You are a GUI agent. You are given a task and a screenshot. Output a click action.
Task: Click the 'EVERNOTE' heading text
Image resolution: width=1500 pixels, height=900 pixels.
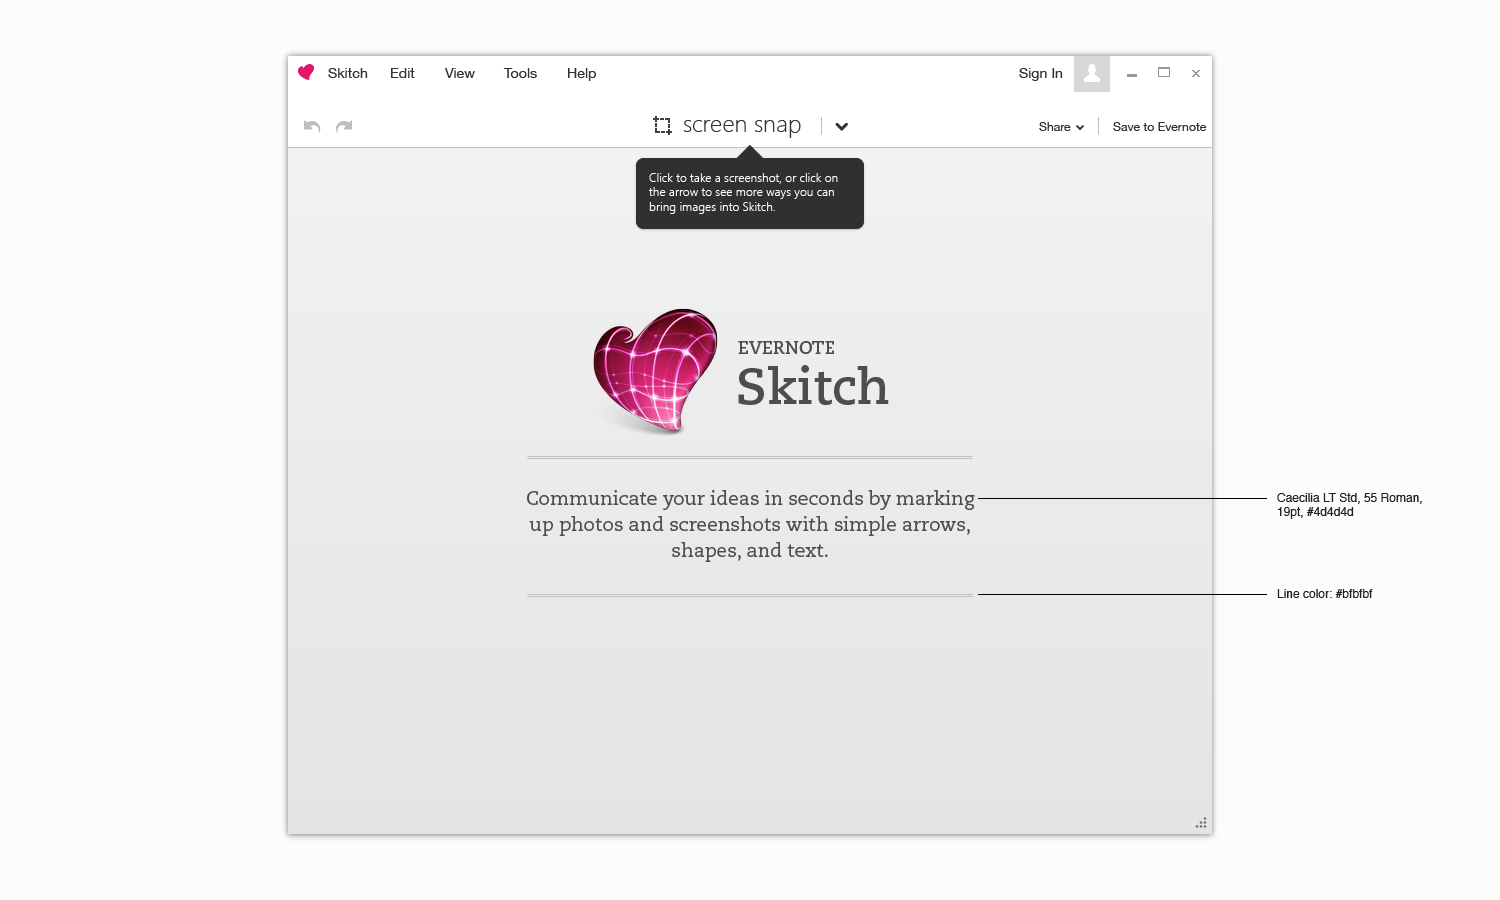point(786,348)
